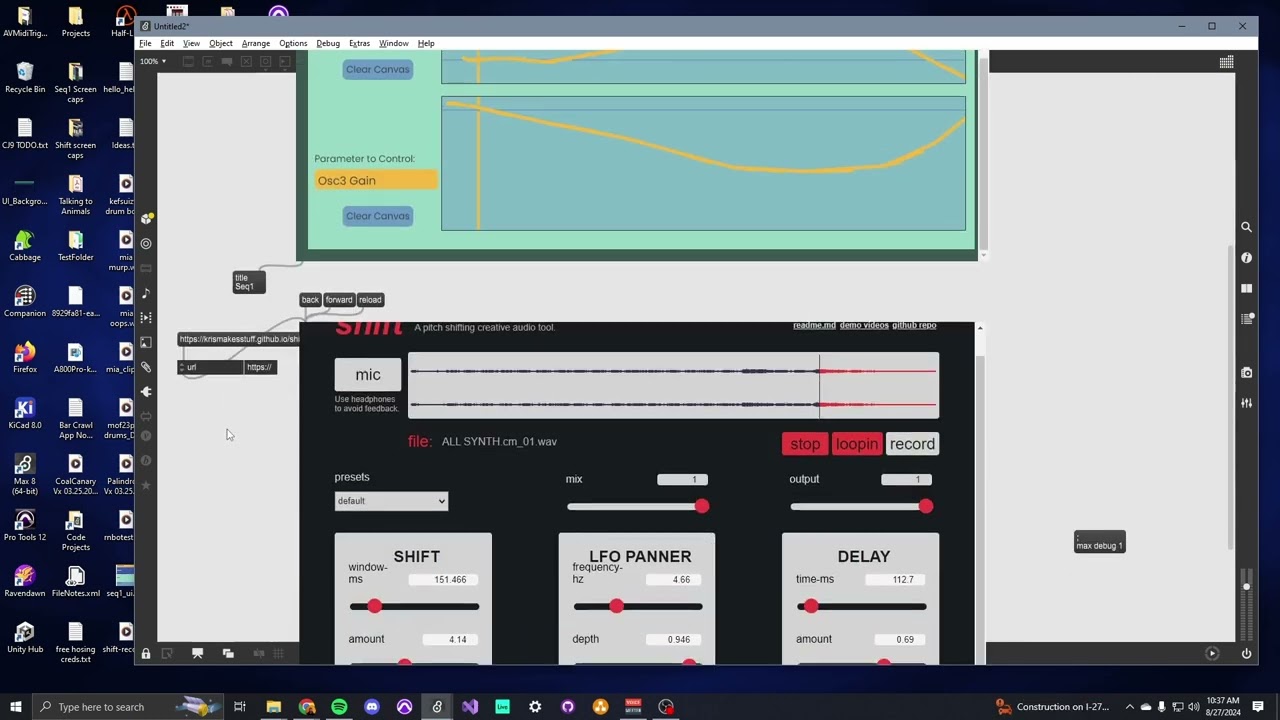Click the url umenu object in patcher

tap(210, 367)
